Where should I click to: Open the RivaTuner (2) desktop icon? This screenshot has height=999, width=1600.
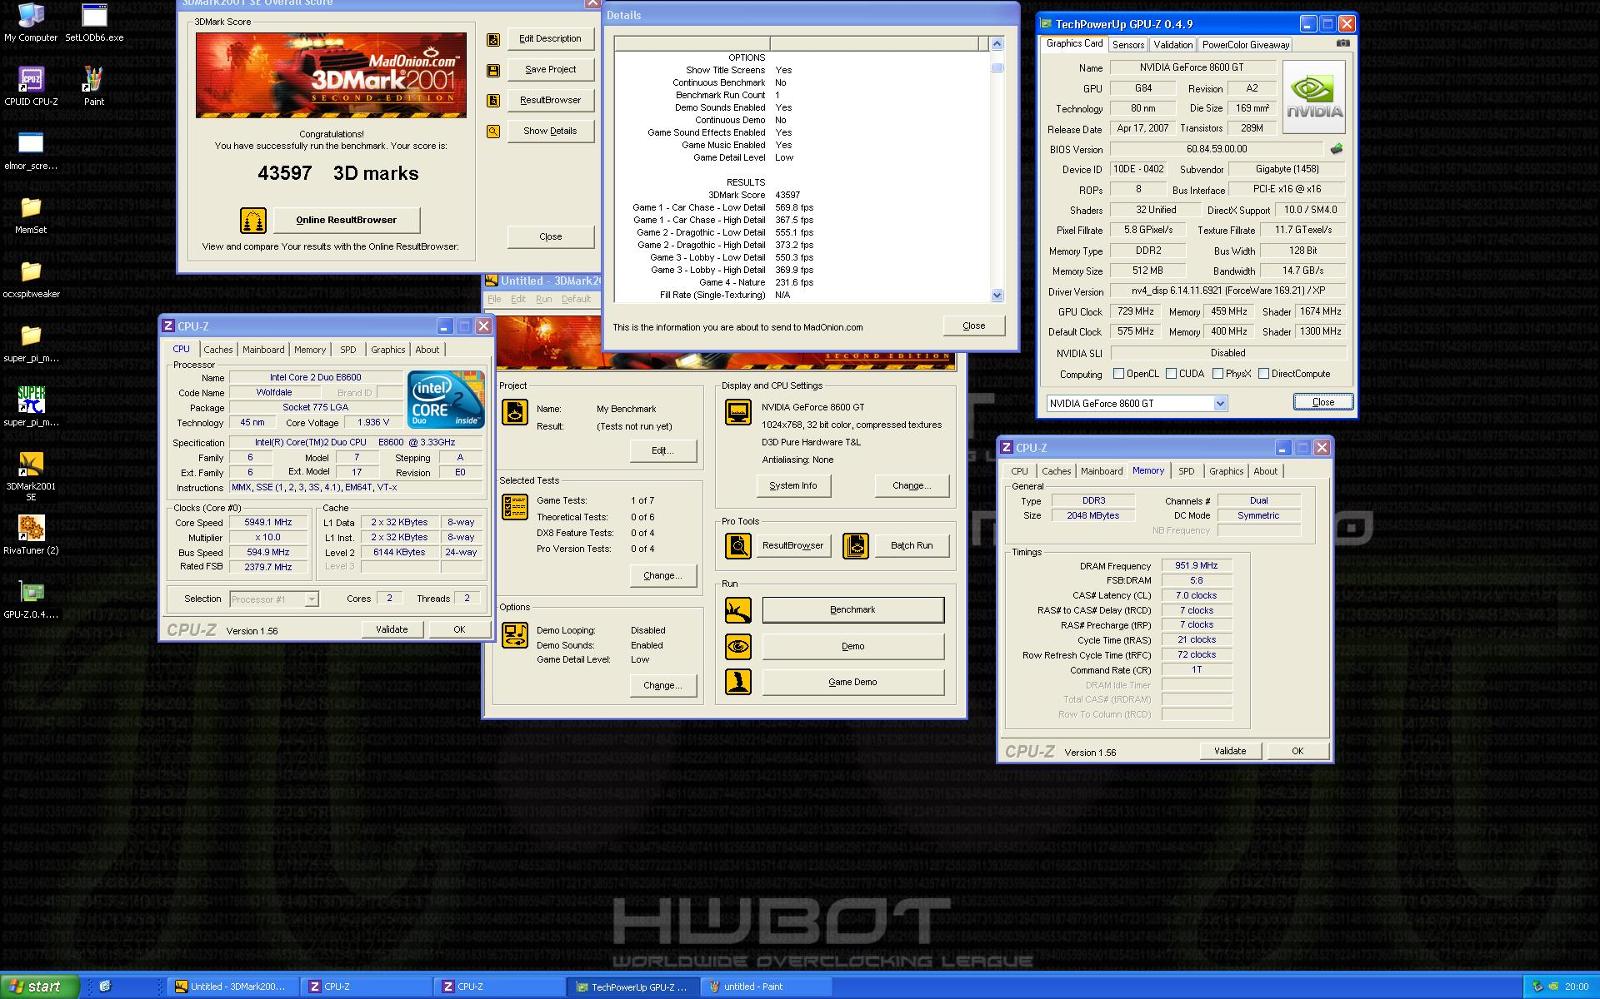[x=31, y=534]
